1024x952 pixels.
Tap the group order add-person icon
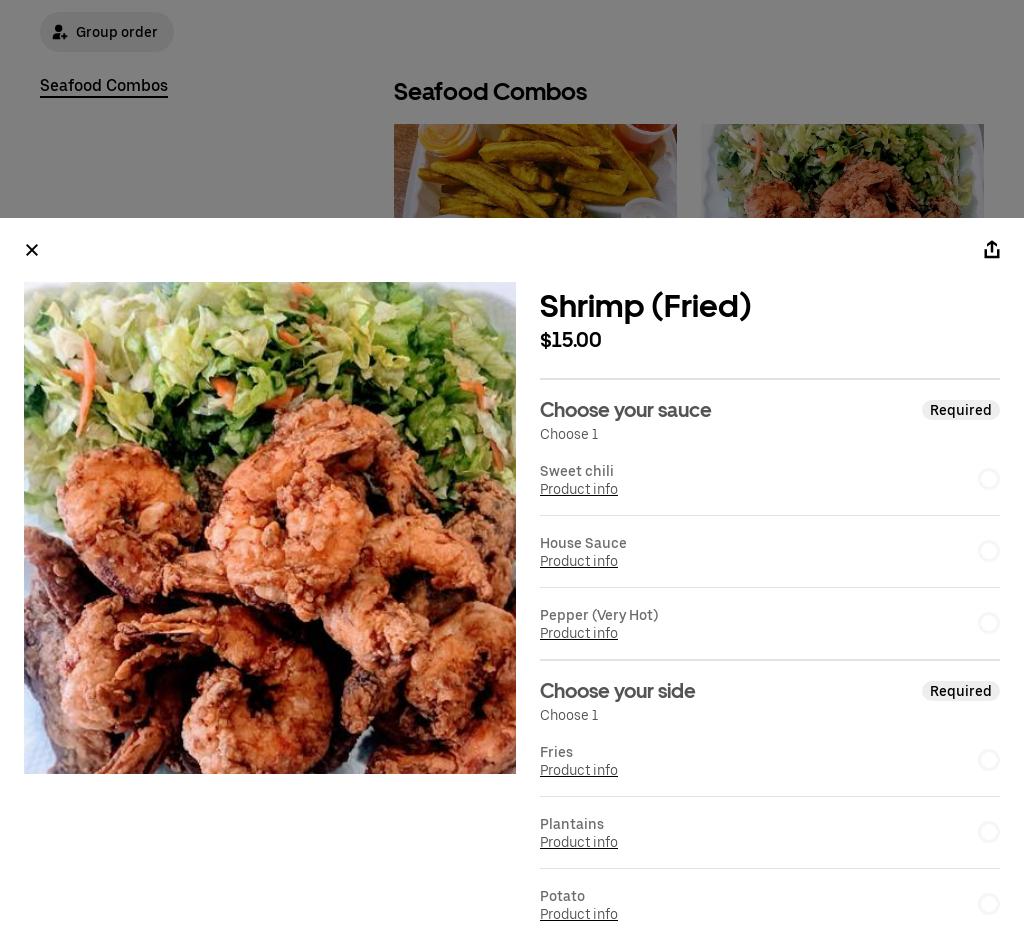pos(60,32)
